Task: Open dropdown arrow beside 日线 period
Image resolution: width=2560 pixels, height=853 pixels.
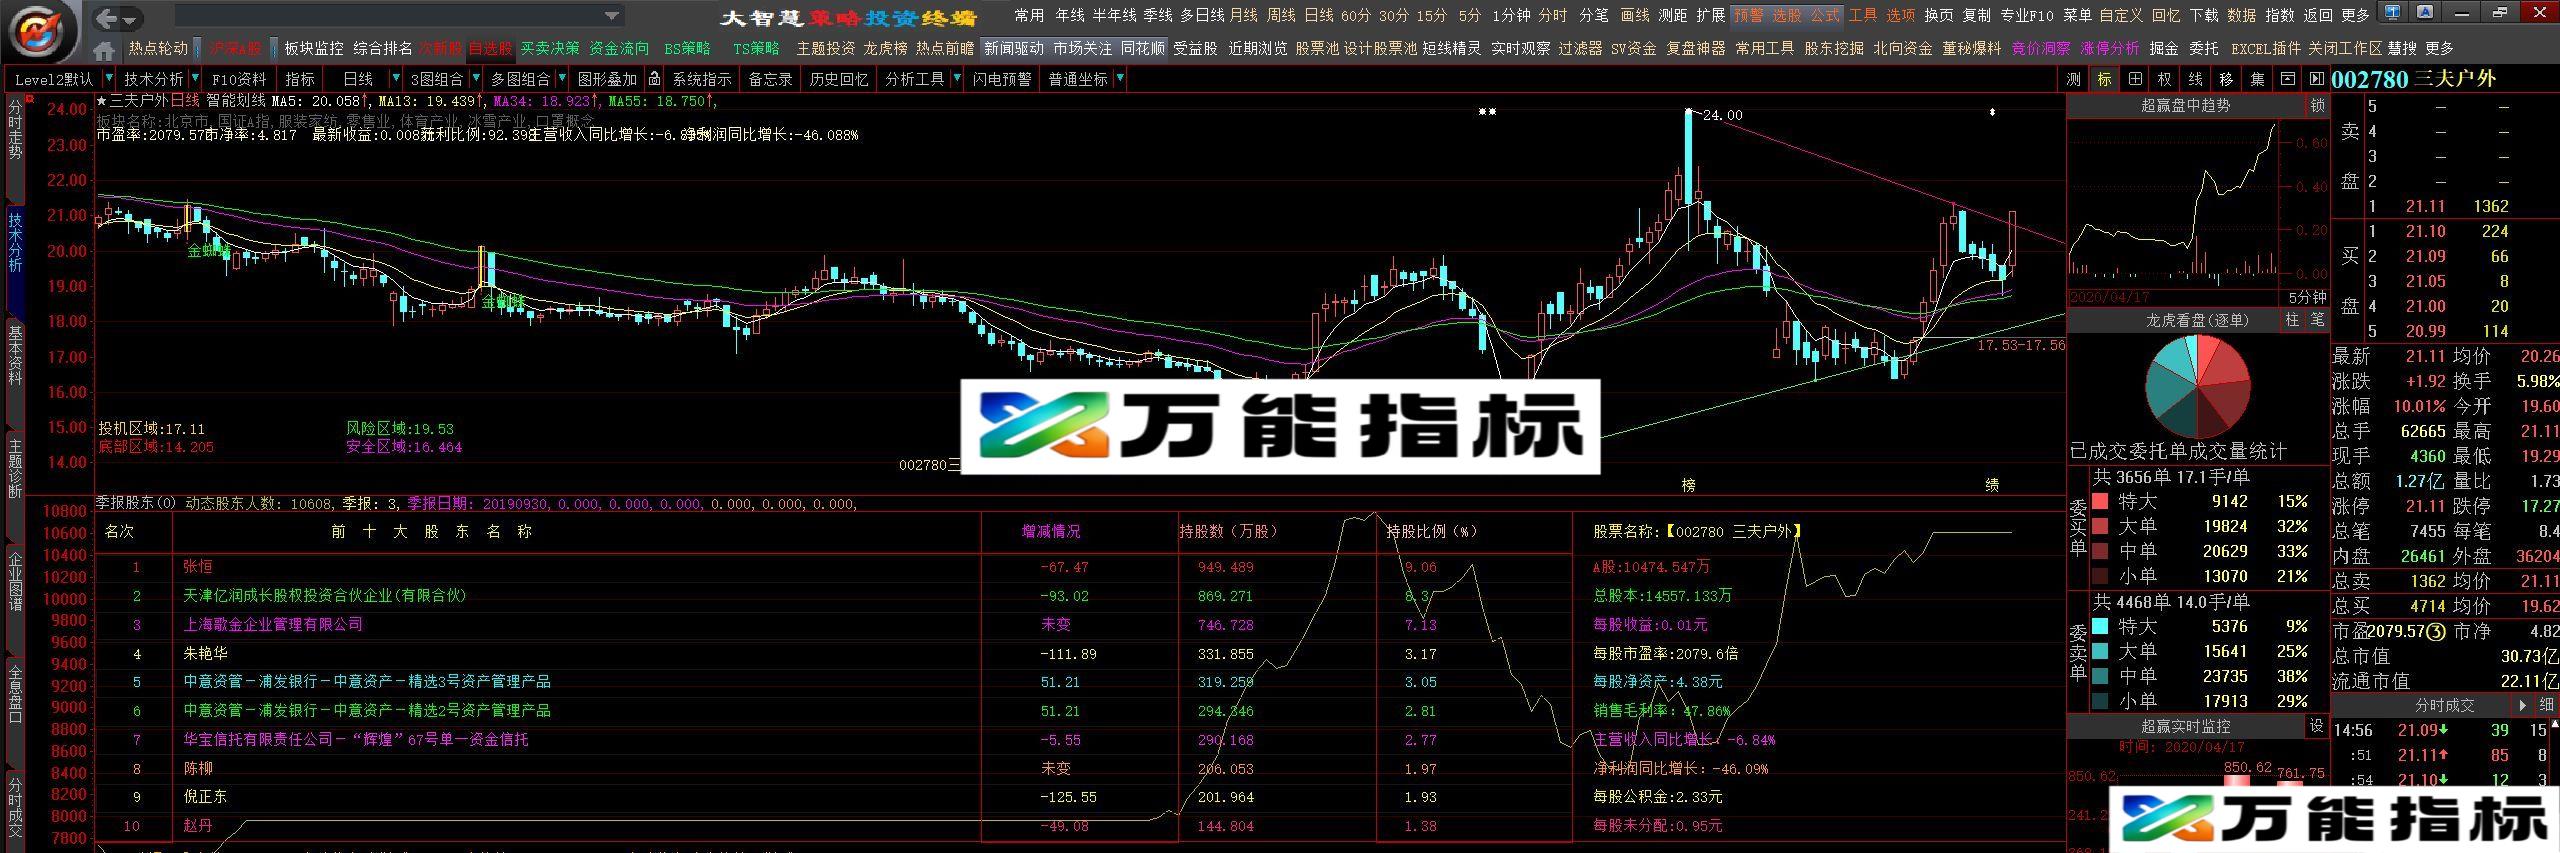Action: pyautogui.click(x=396, y=79)
